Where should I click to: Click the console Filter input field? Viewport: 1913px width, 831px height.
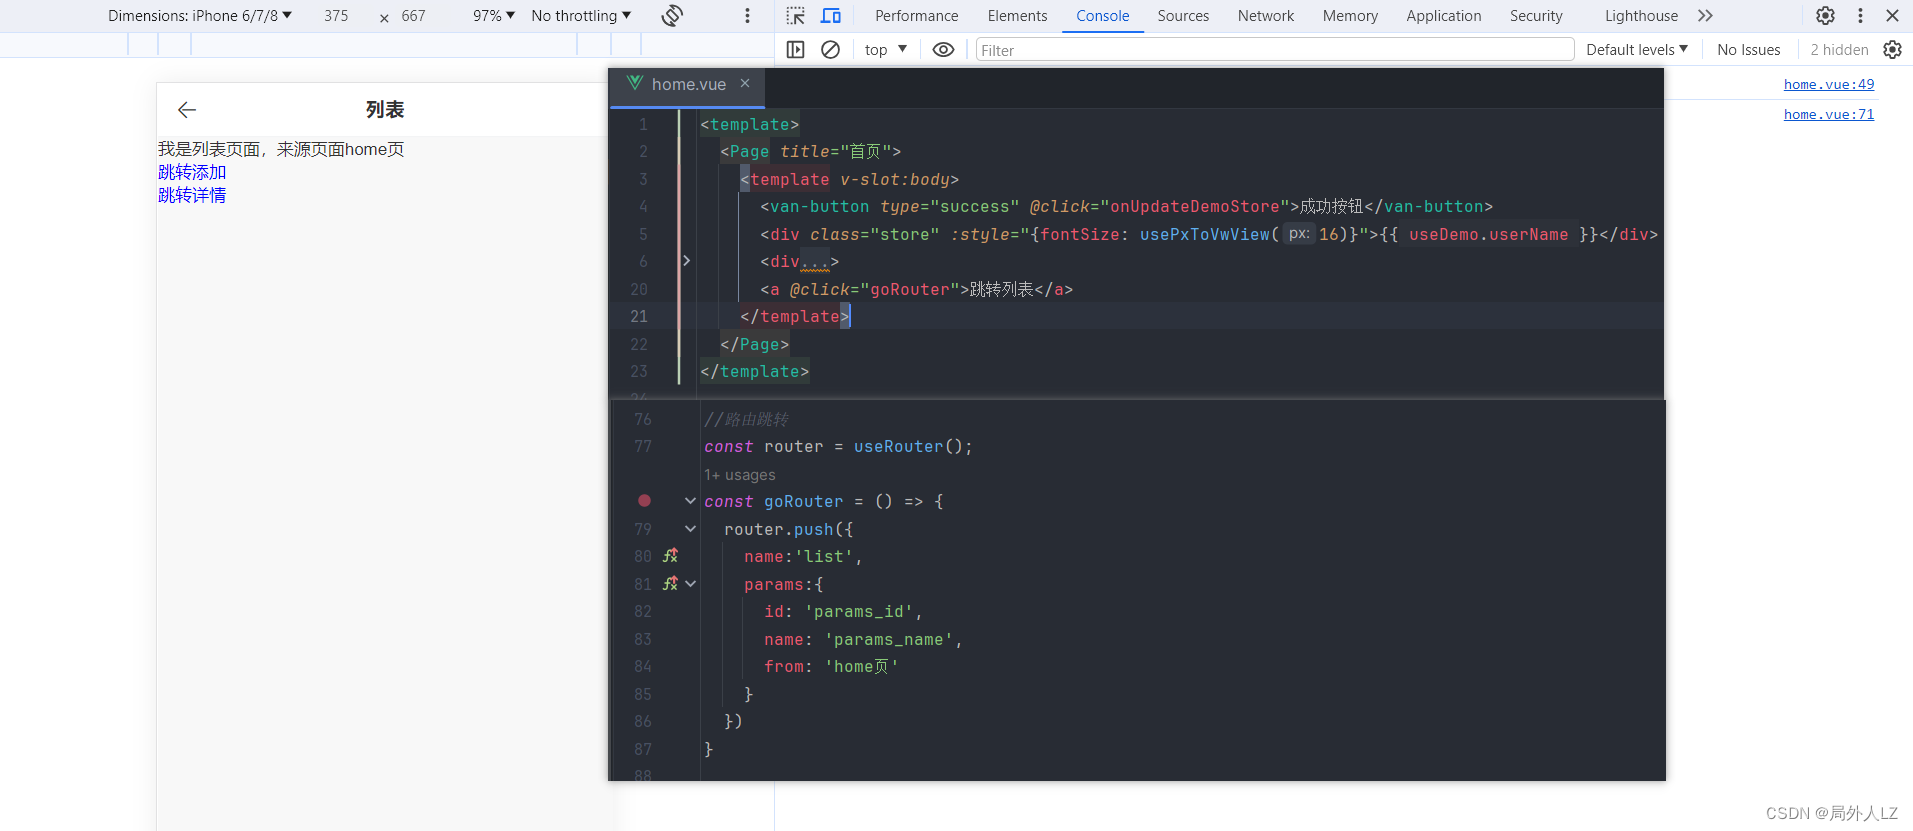tap(1275, 50)
